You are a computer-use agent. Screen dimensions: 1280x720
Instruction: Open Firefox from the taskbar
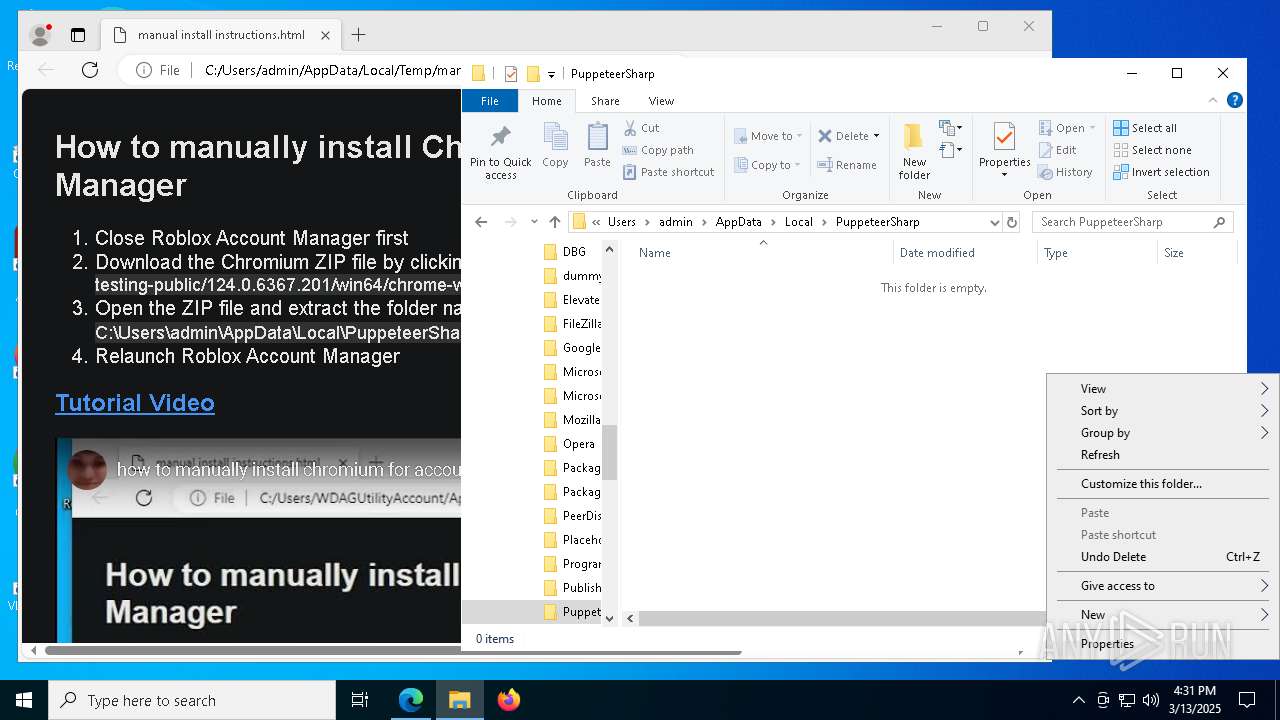click(509, 700)
